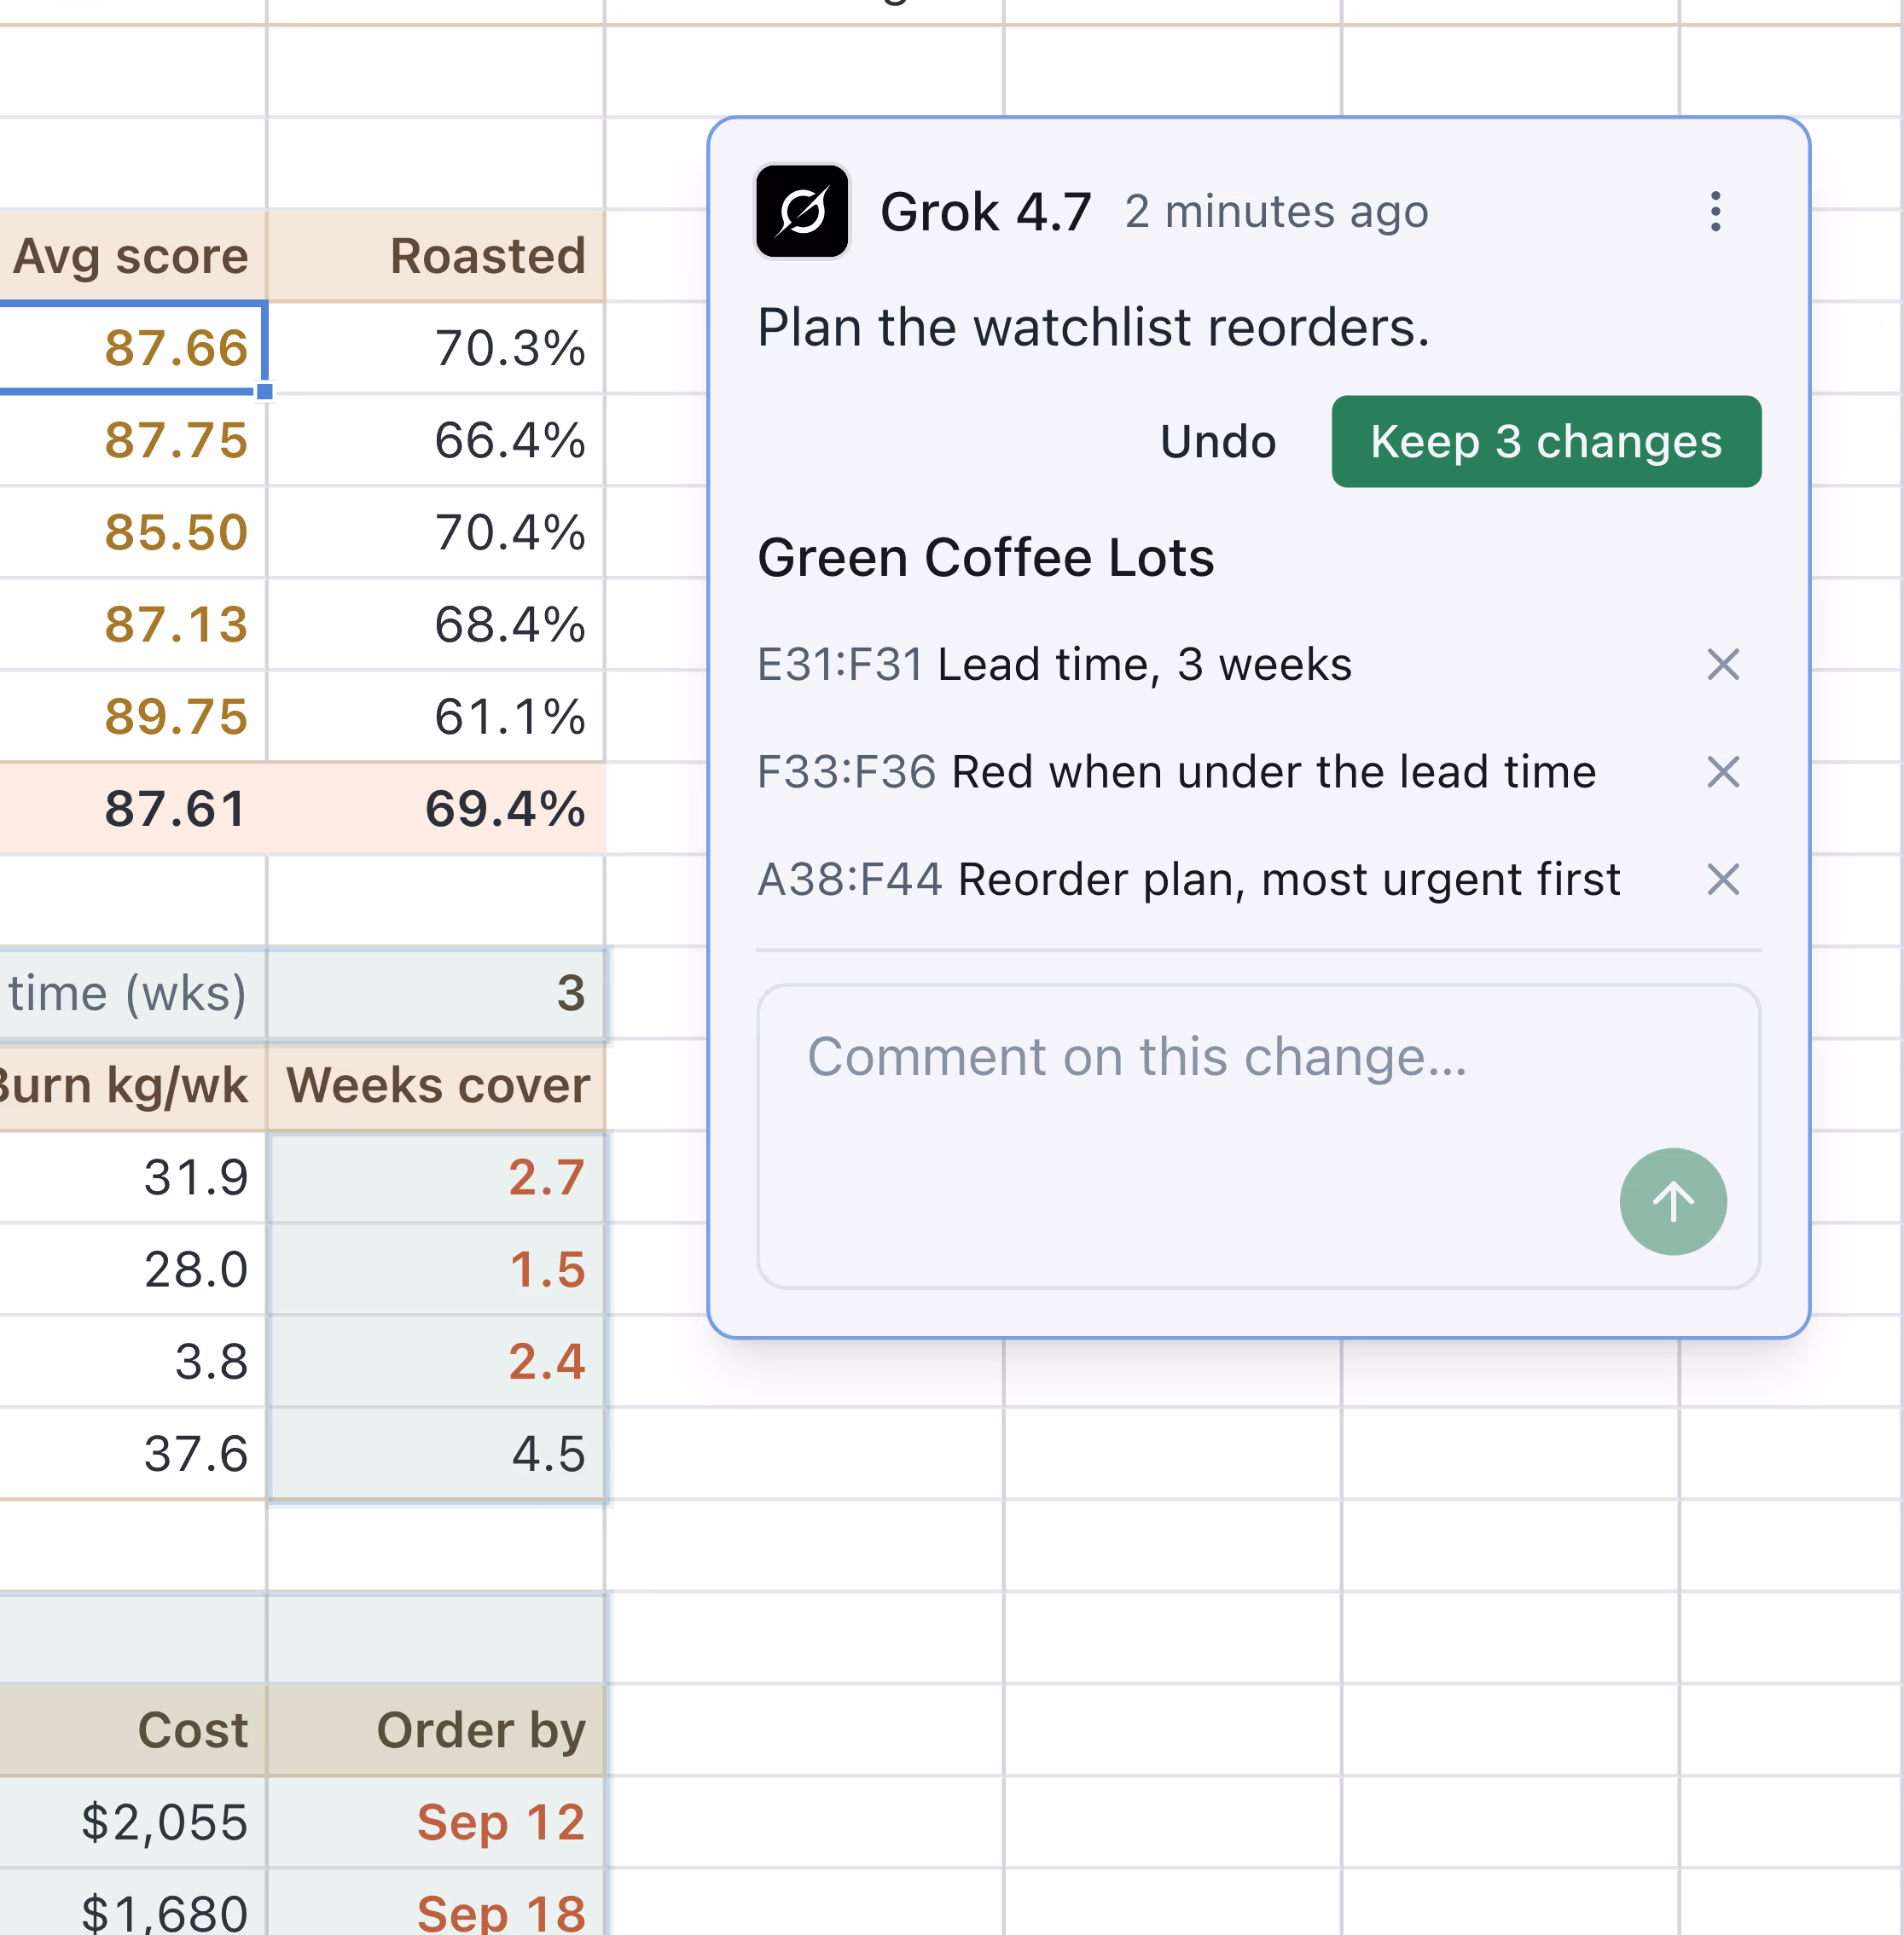Select the Avg score cell 87.66
This screenshot has width=1904, height=1935.
coord(132,348)
